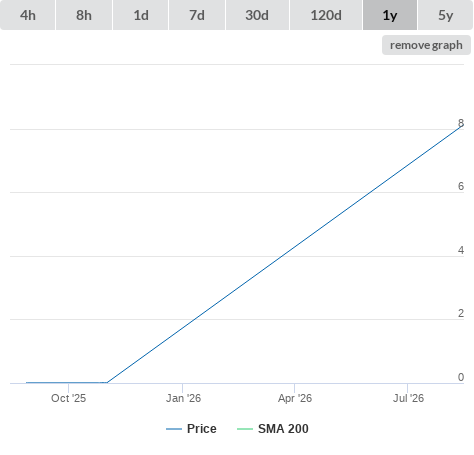The height and width of the screenshot is (455, 474).
Task: Toggle the SMA 200 legend entry
Action: pyautogui.click(x=283, y=429)
